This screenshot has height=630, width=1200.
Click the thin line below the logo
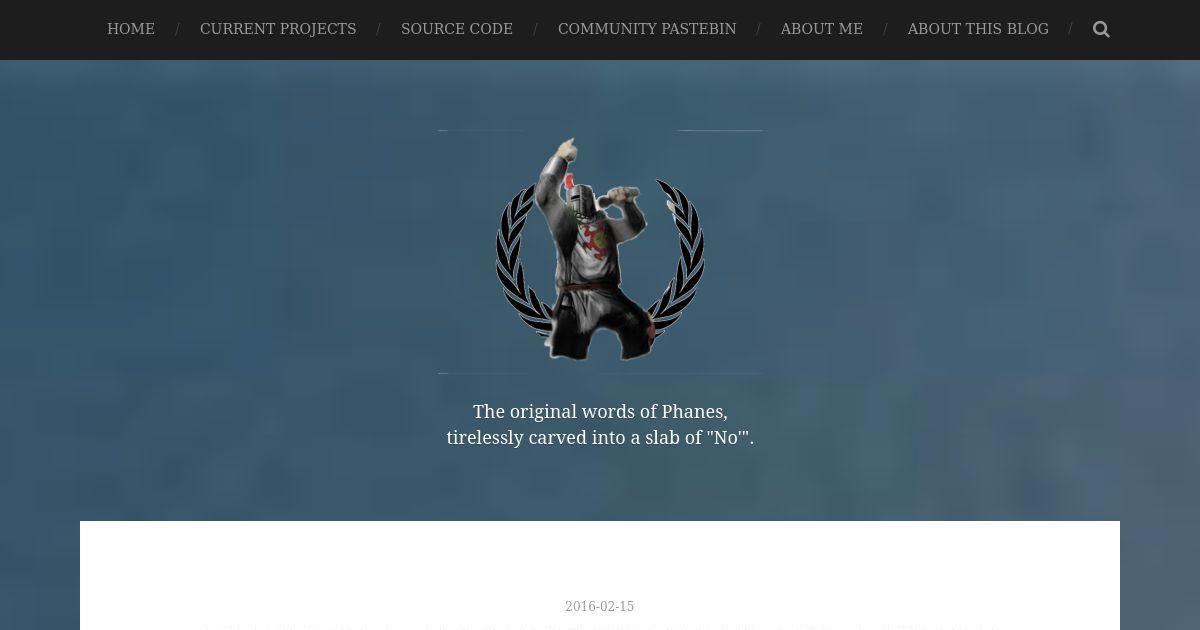pos(600,373)
